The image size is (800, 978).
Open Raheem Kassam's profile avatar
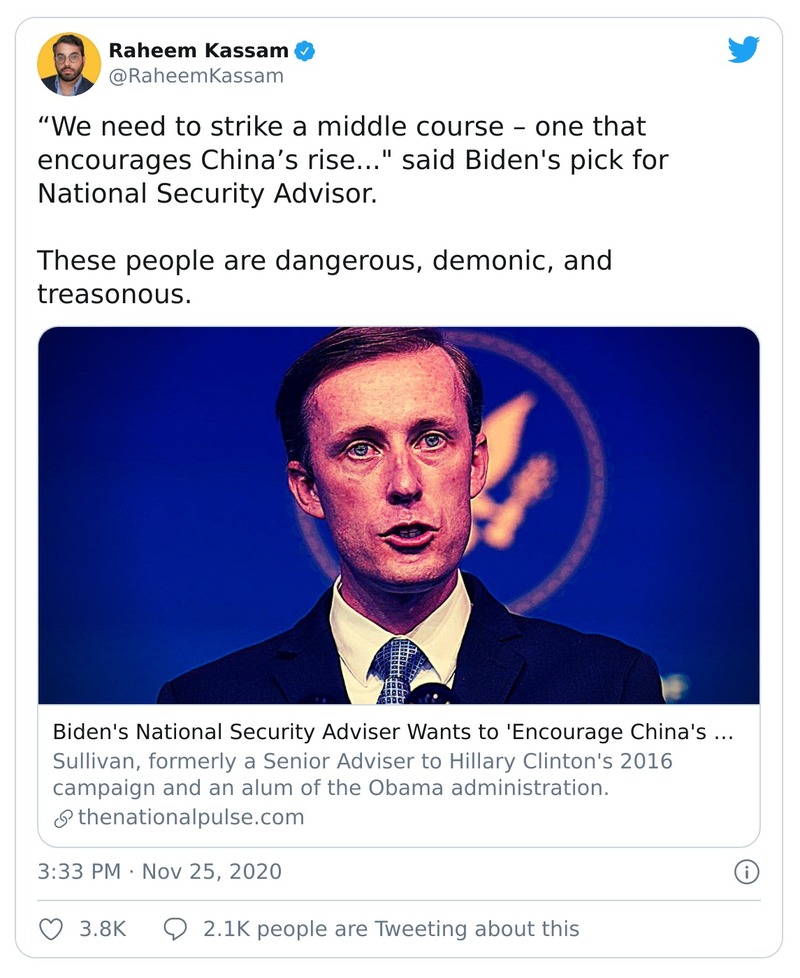point(68,63)
